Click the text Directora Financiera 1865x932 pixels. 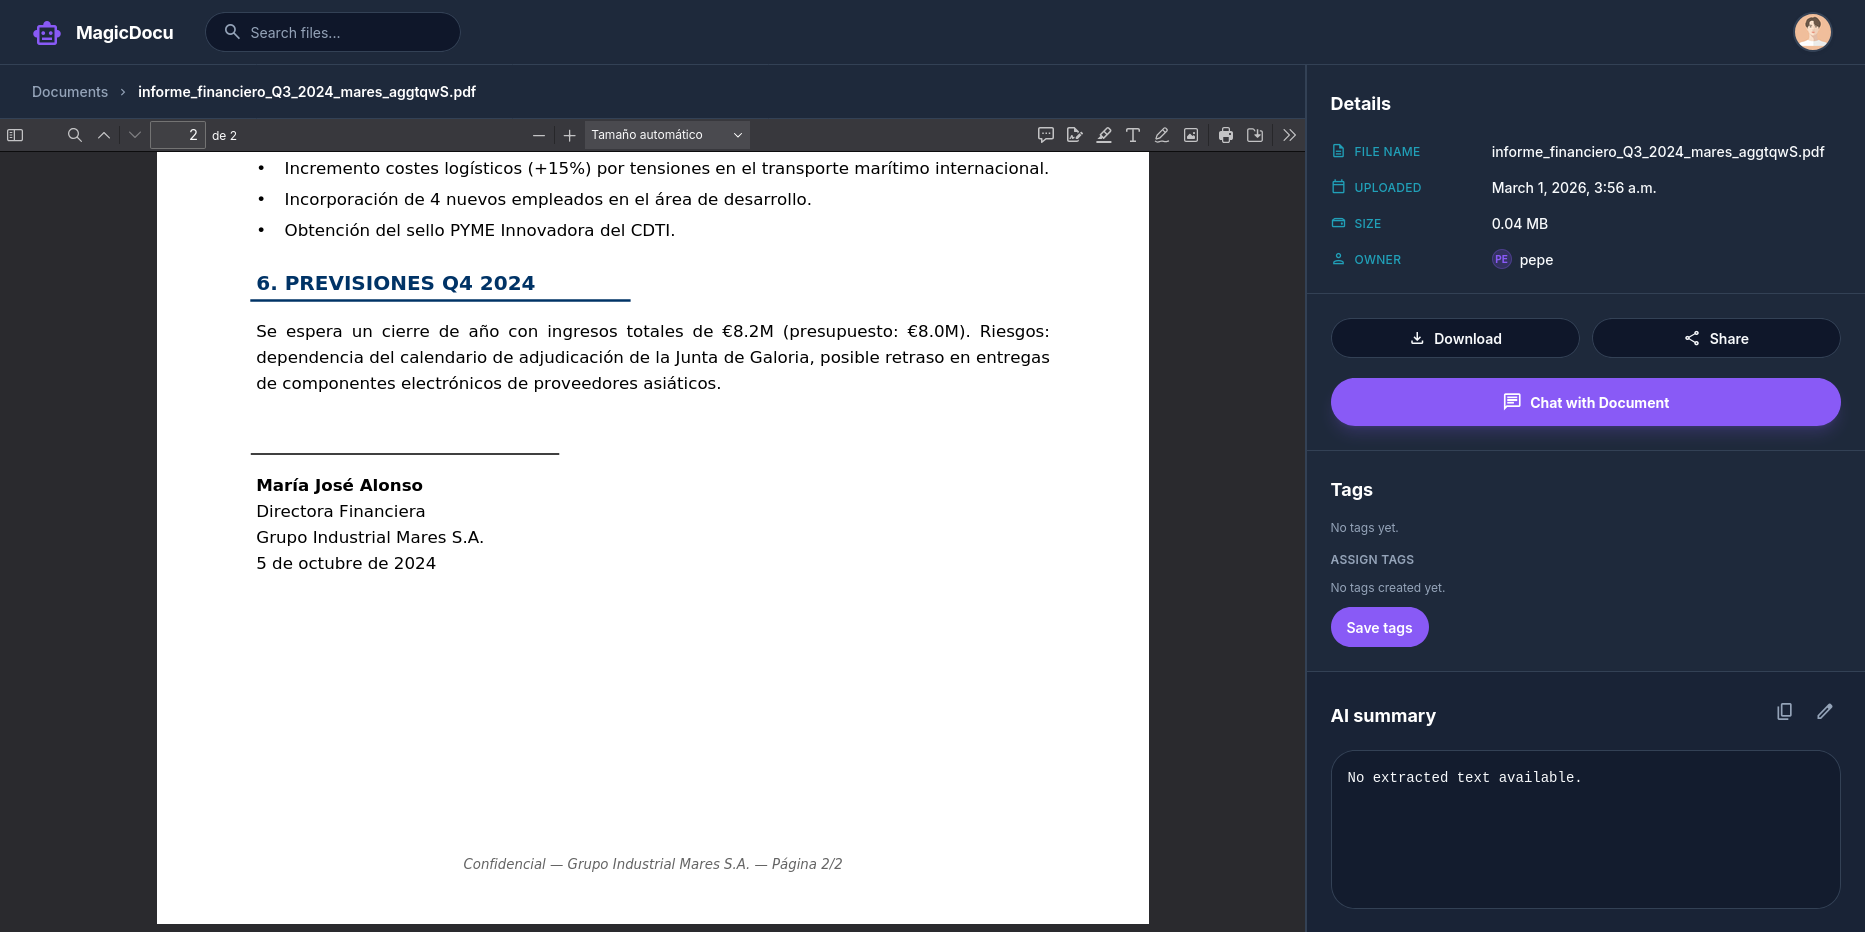point(341,511)
